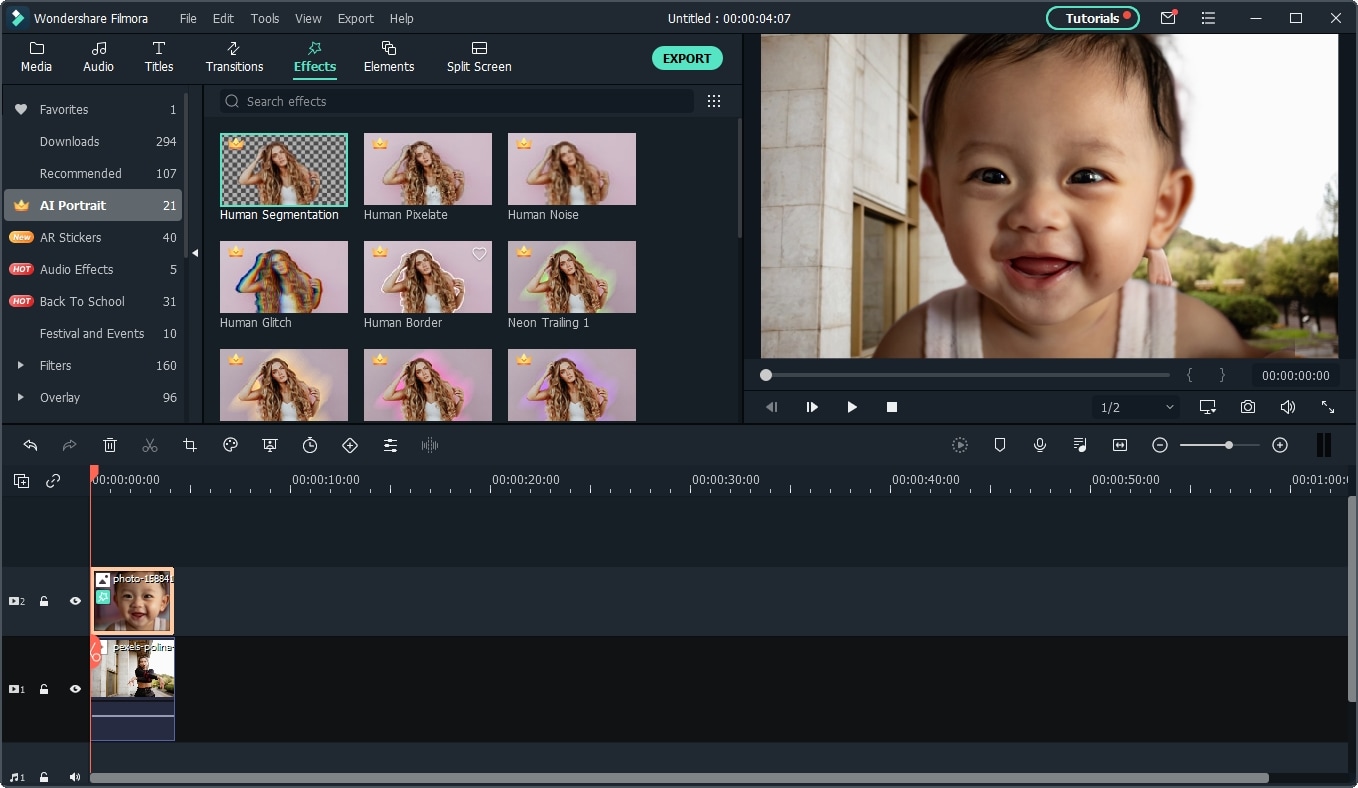Favorite the Human Border effect heart
This screenshot has width=1358, height=788.
click(x=479, y=254)
